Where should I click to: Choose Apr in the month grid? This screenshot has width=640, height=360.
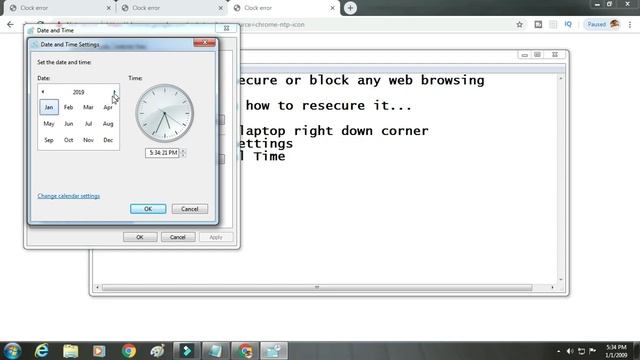(x=108, y=107)
